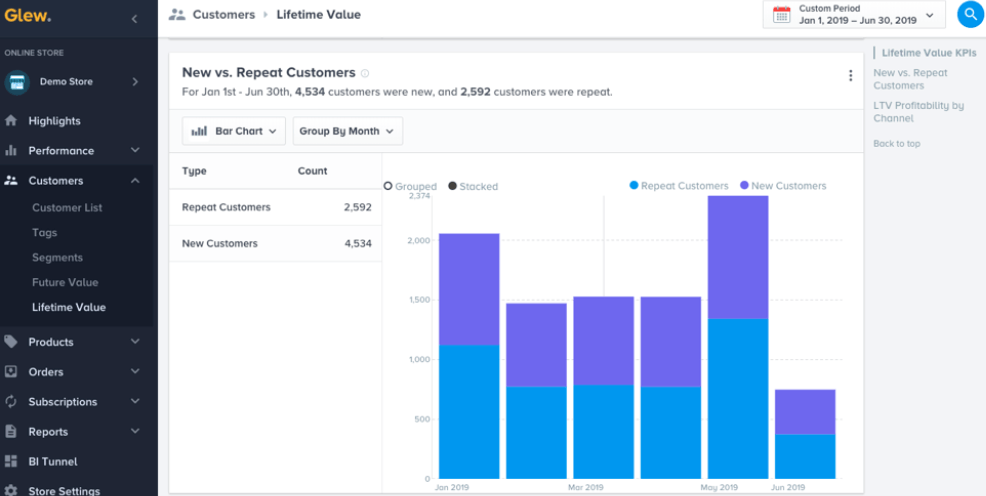Click the Store Settings gear icon
The image size is (986, 496).
[11, 490]
